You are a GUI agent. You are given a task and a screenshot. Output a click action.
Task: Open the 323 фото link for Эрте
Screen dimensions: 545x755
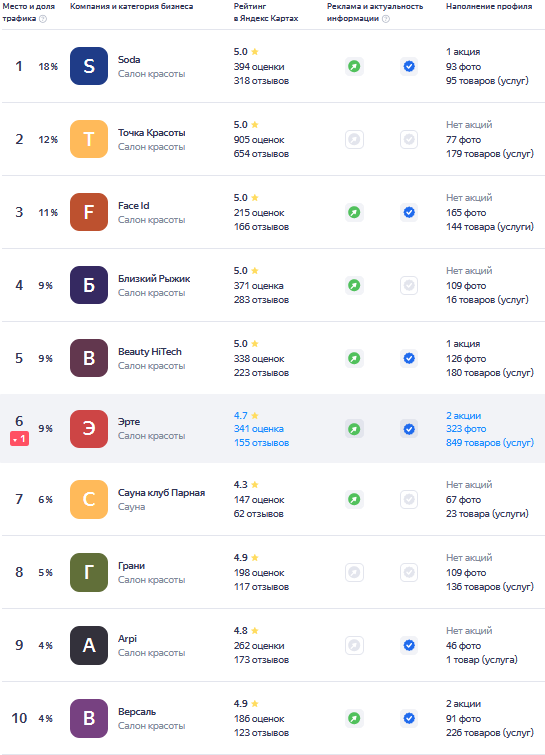click(x=466, y=429)
